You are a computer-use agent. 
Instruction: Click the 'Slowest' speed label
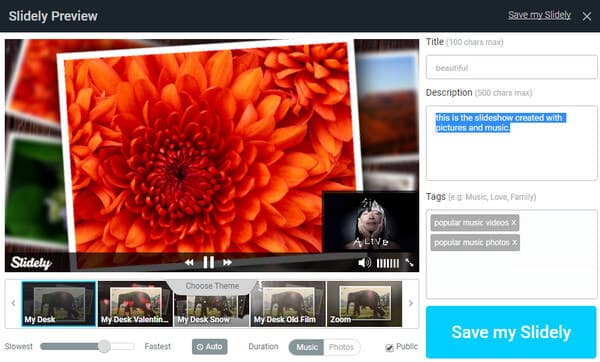tap(18, 346)
